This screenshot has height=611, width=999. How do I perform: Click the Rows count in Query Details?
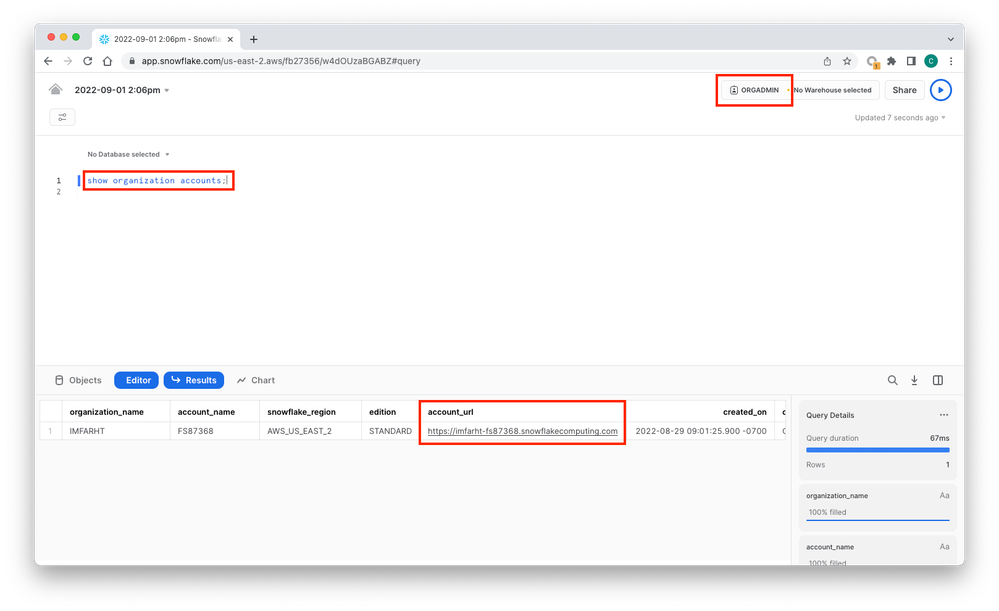pyautogui.click(x=877, y=464)
